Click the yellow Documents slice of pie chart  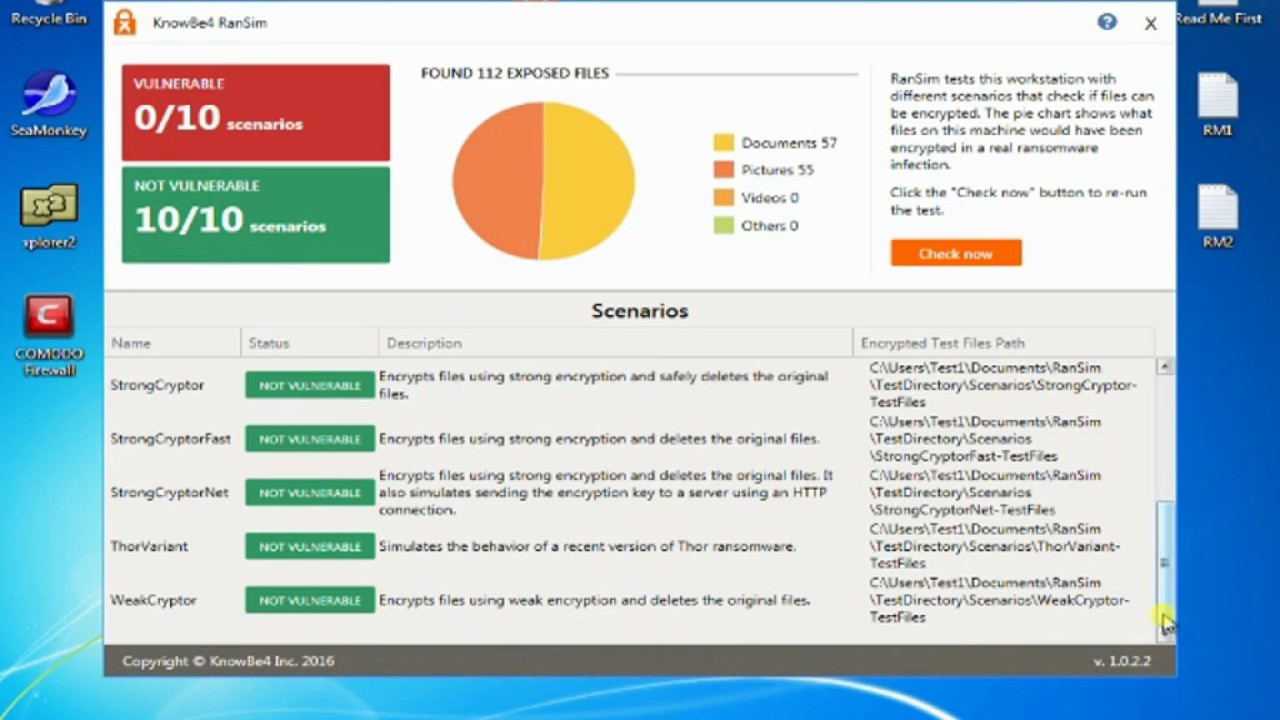pos(590,180)
